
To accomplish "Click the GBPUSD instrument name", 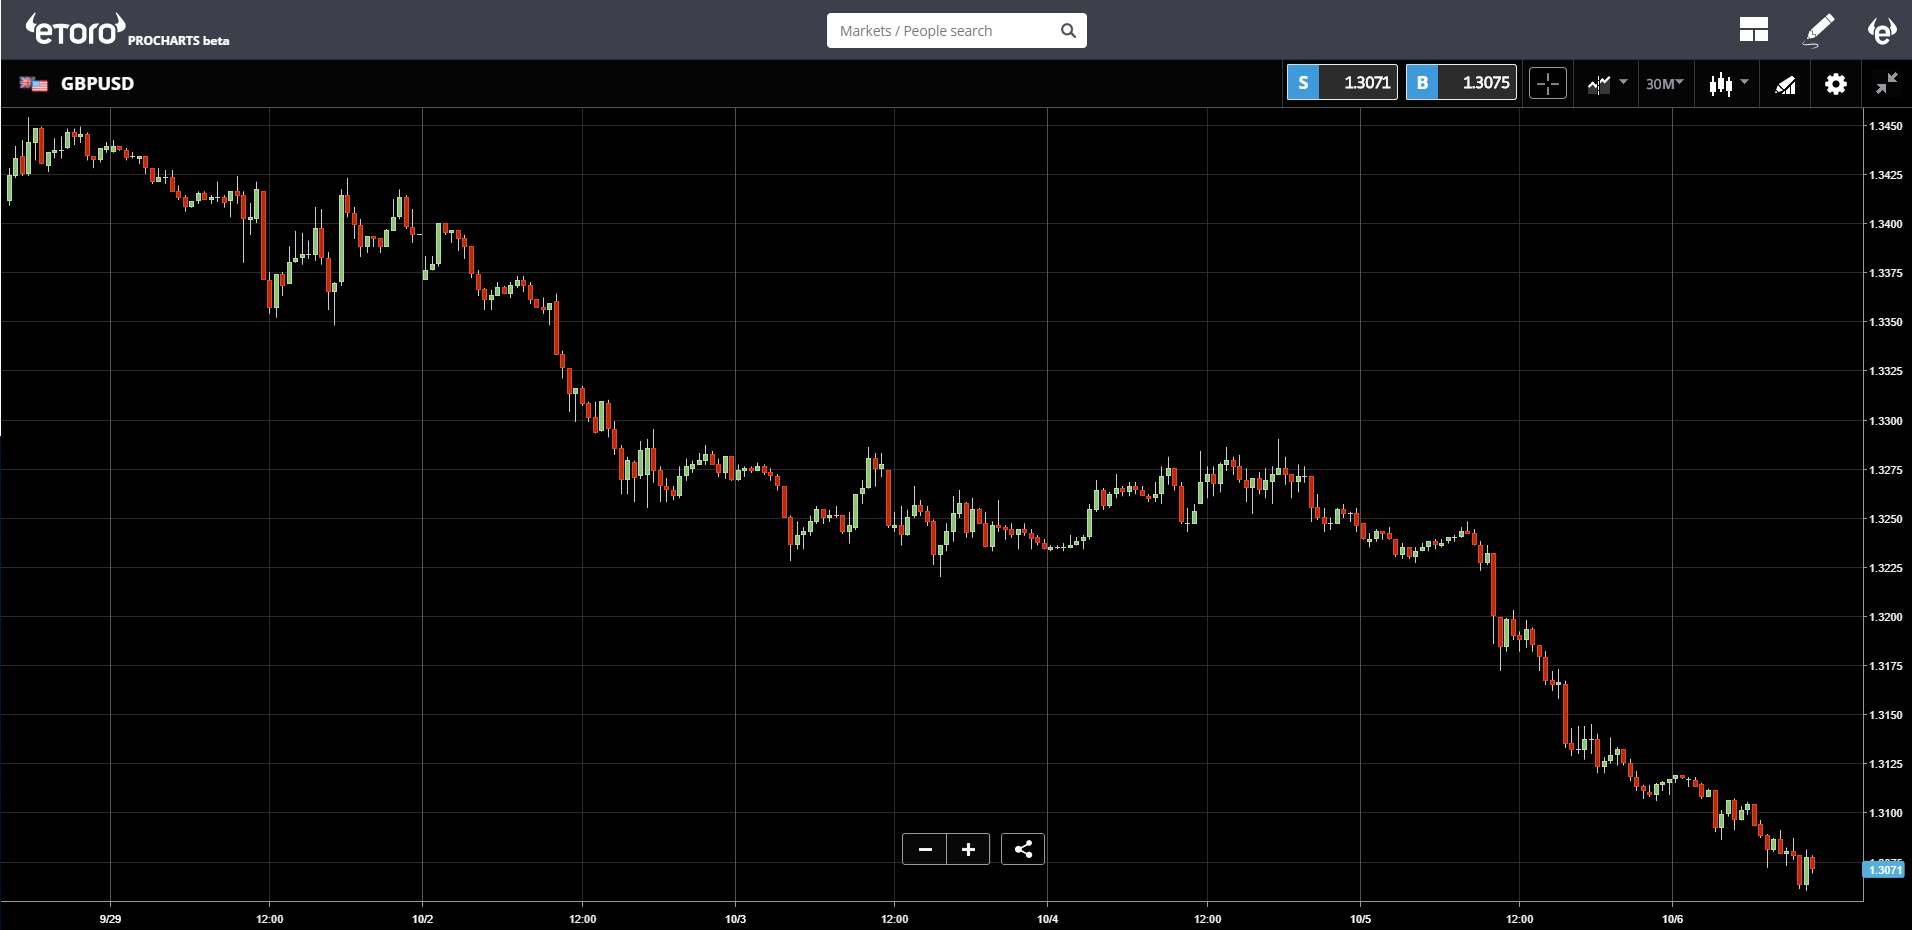I will tap(97, 84).
